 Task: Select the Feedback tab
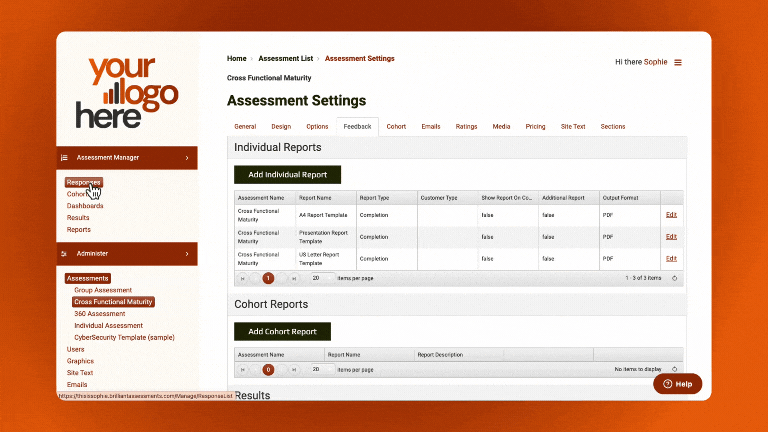coord(357,126)
